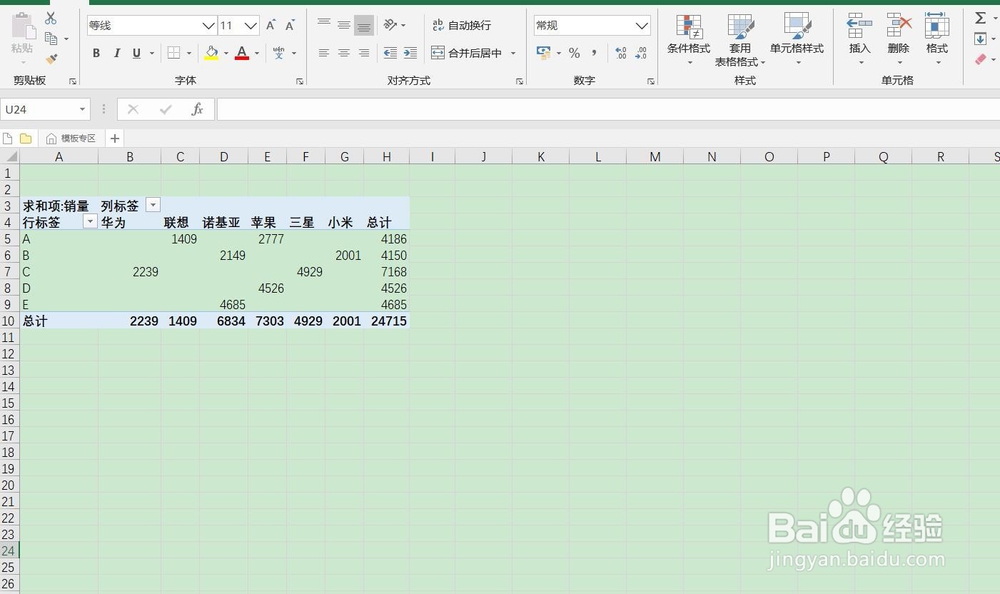Toggle Bold formatting
The image size is (1000, 594).
tap(96, 53)
